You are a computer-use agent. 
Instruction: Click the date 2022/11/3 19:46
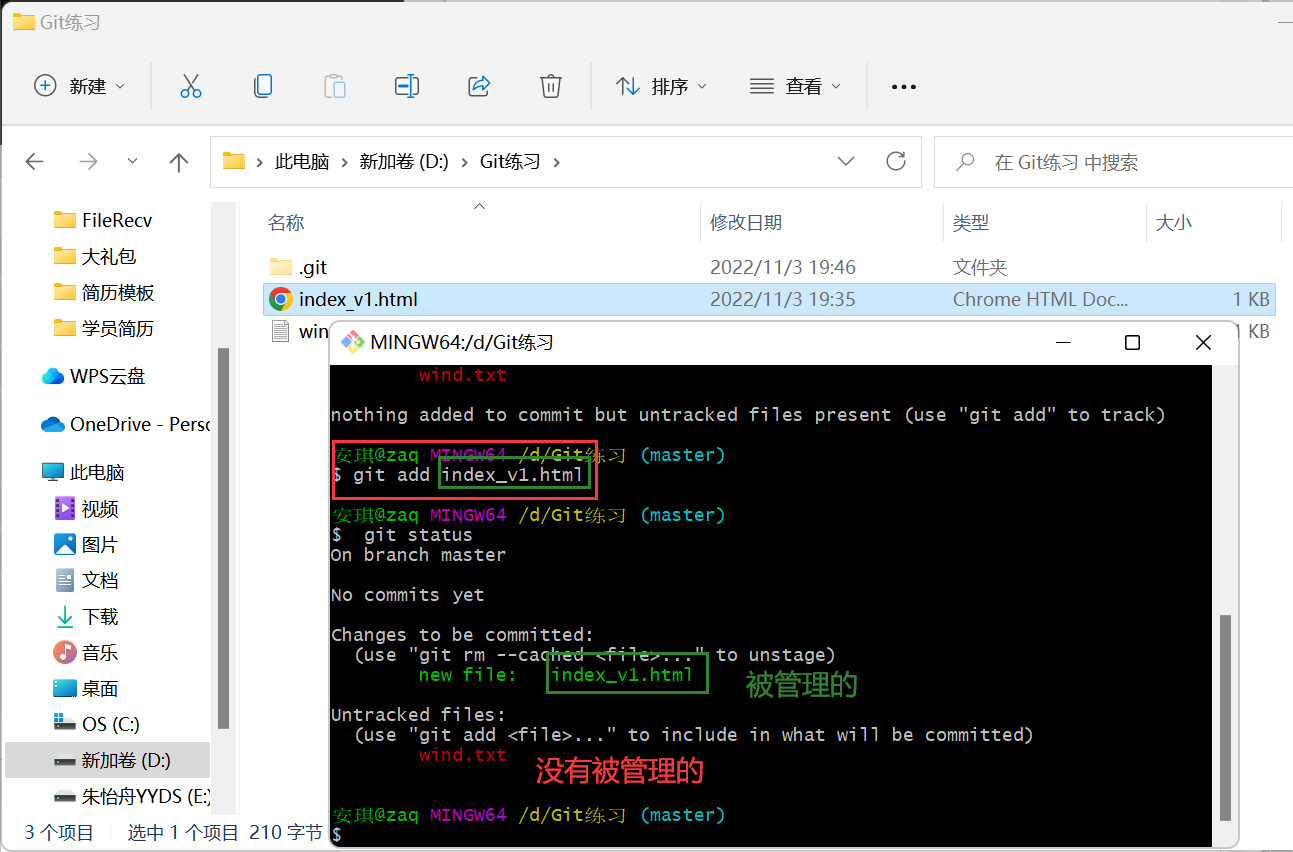[x=783, y=267]
